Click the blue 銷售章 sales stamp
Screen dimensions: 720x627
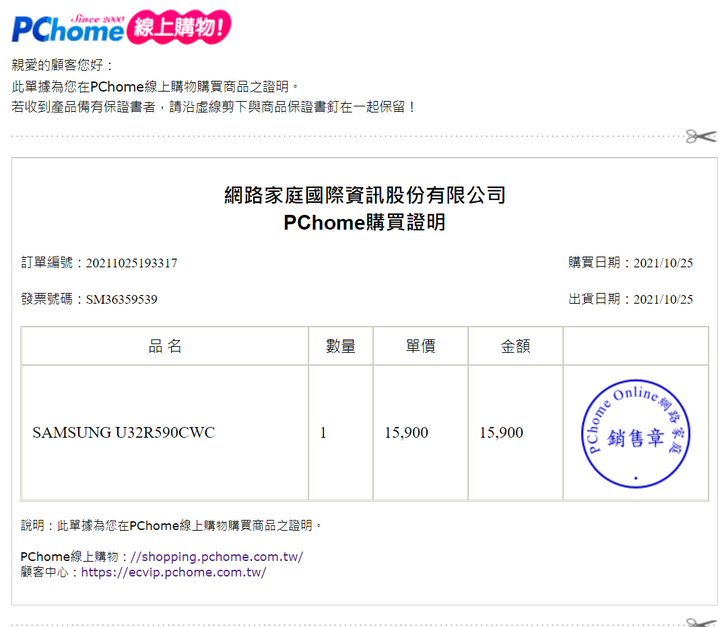[636, 434]
